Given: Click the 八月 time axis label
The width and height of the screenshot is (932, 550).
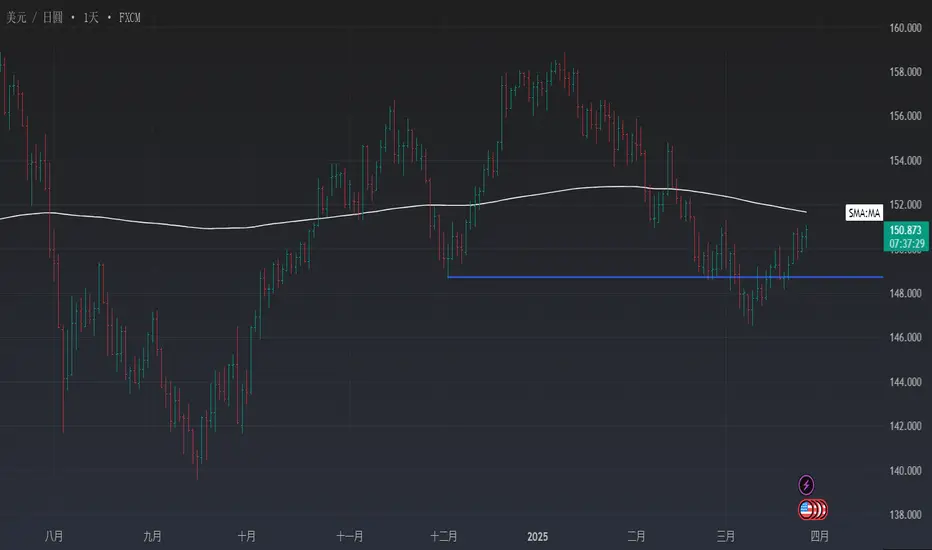Looking at the screenshot, I should [x=54, y=536].
